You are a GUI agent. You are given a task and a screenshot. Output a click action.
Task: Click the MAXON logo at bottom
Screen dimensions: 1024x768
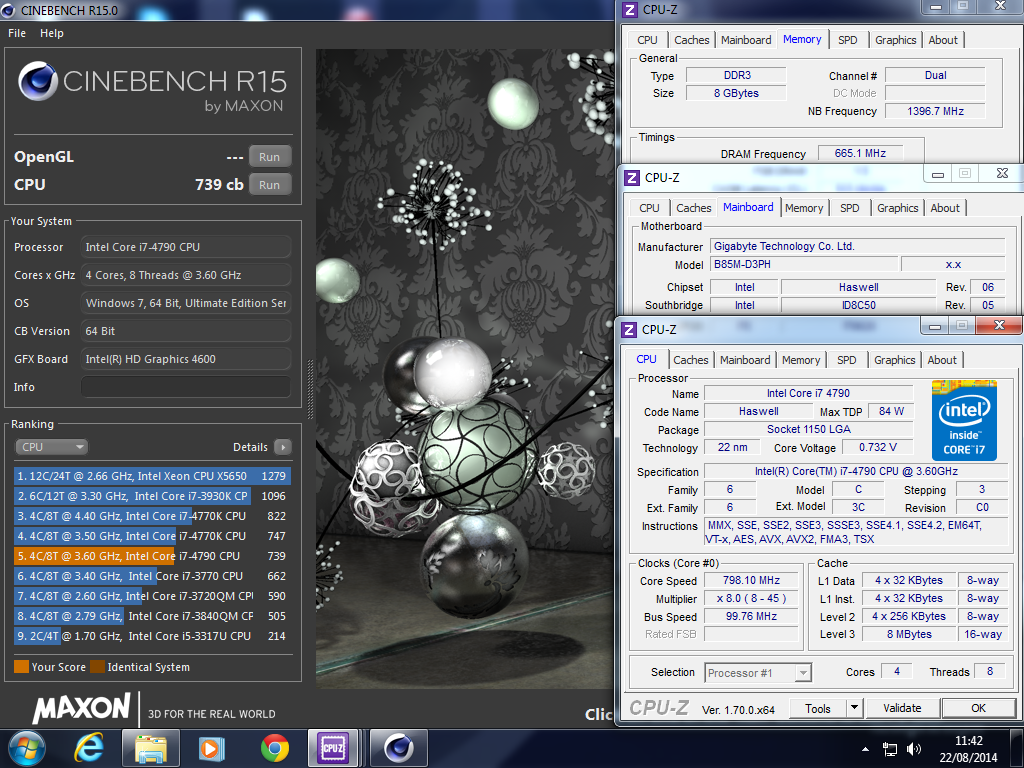[x=82, y=709]
